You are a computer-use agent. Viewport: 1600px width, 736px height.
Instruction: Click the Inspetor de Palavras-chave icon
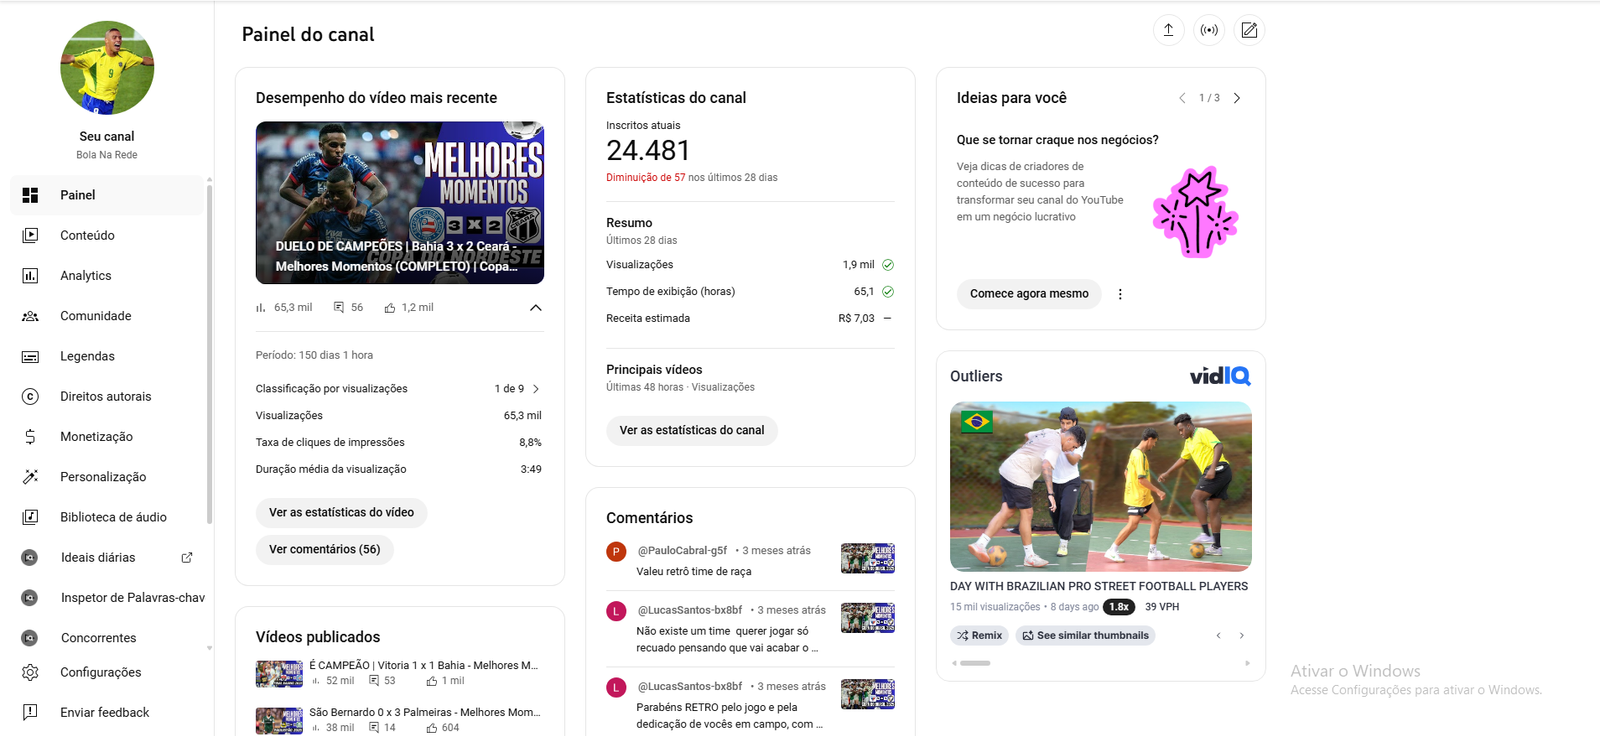[30, 598]
